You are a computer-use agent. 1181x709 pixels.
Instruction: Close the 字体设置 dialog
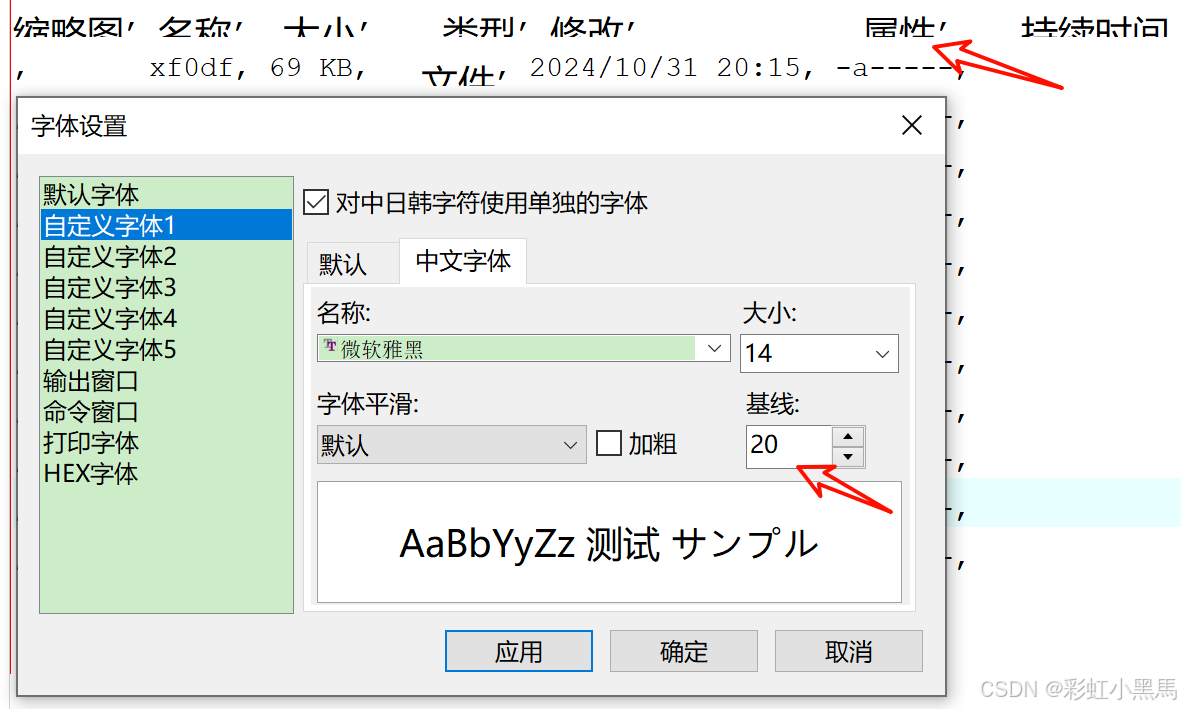tap(911, 125)
